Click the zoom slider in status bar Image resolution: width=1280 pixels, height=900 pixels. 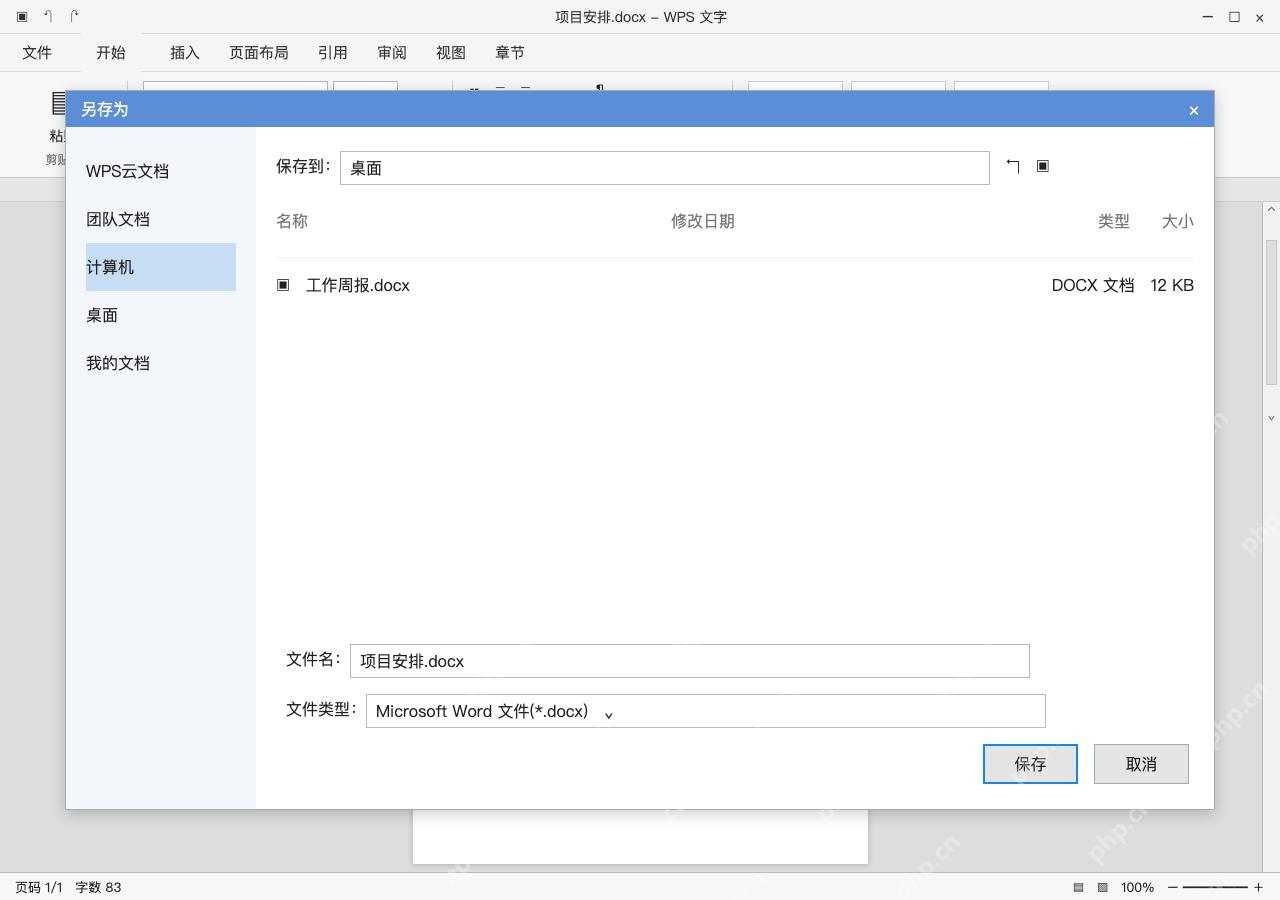pos(1215,887)
